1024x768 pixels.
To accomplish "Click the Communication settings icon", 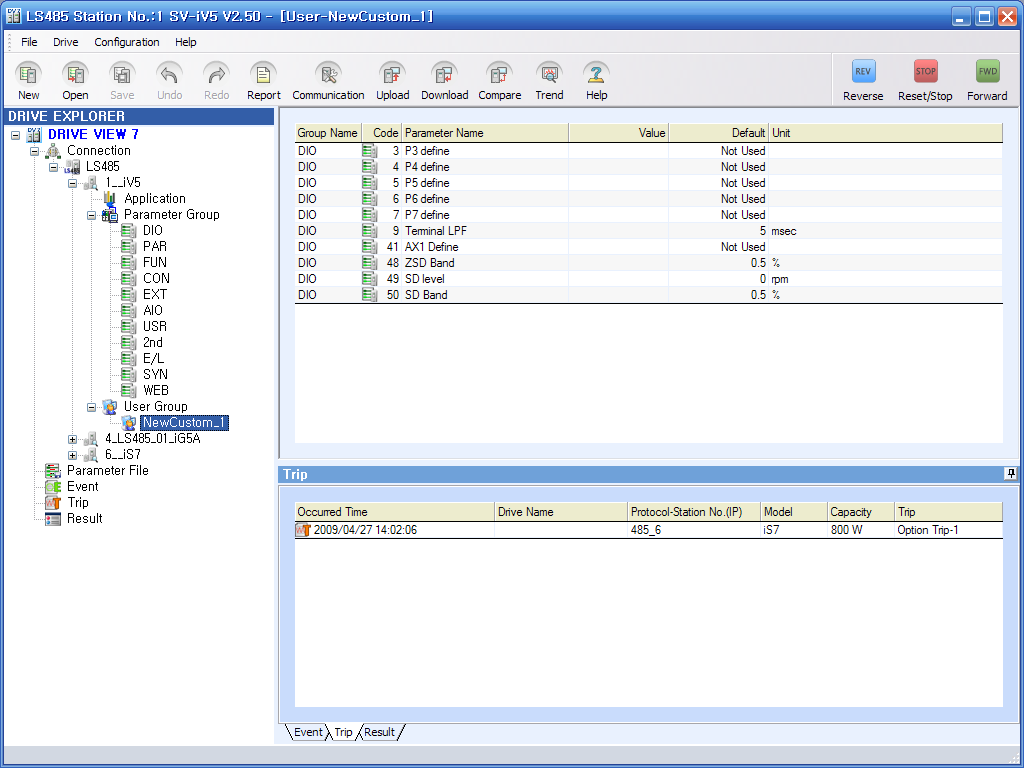I will click(328, 75).
